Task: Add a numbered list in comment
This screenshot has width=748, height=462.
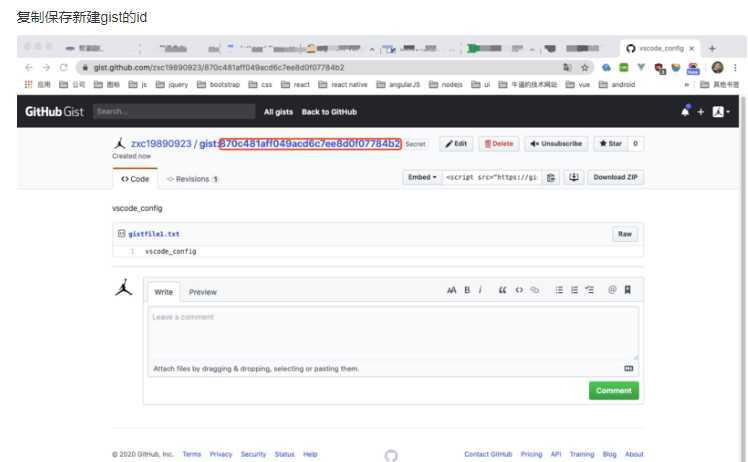Action: pyautogui.click(x=574, y=290)
